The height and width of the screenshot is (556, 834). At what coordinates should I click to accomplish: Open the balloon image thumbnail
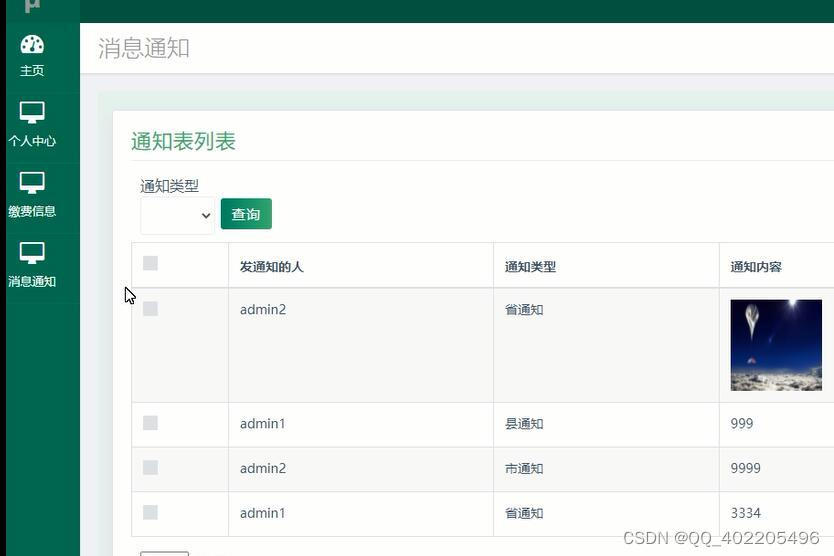click(776, 345)
